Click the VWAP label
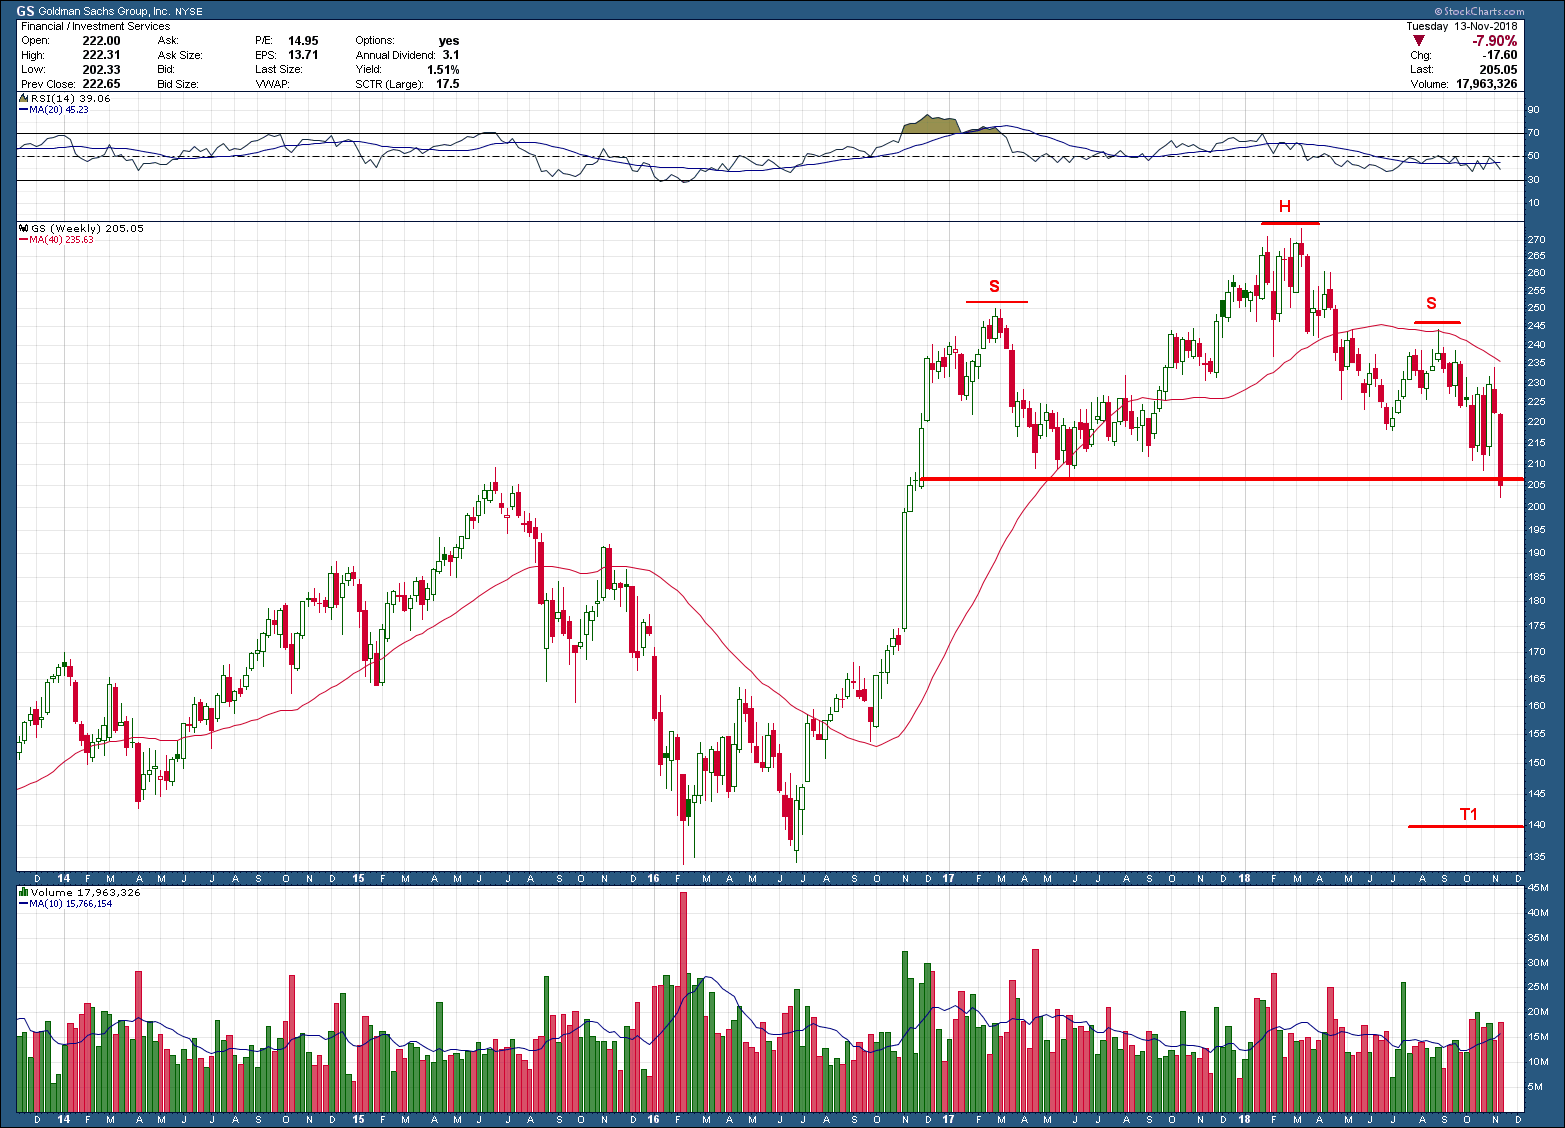The height and width of the screenshot is (1128, 1565). [273, 84]
